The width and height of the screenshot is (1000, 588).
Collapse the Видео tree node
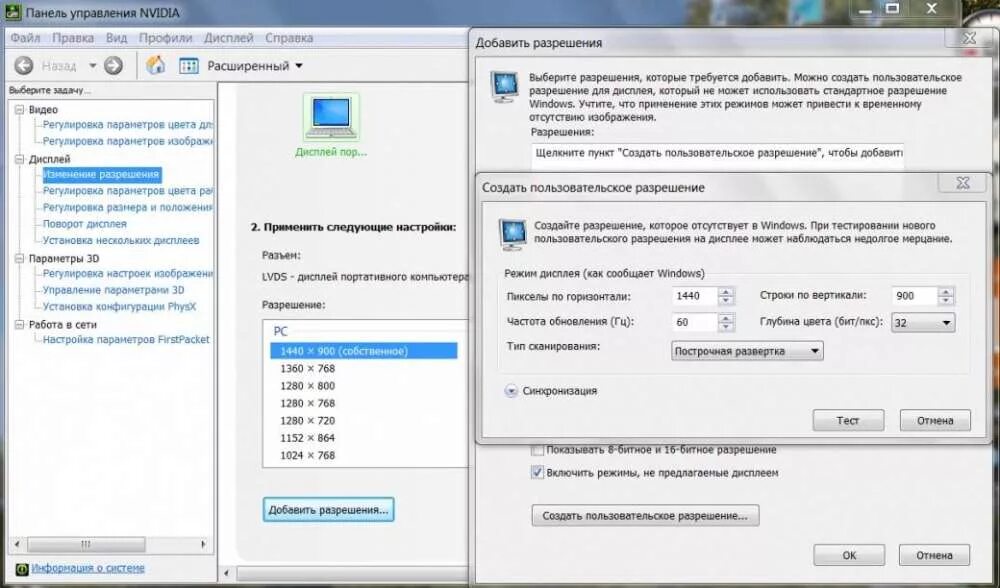pyautogui.click(x=19, y=110)
